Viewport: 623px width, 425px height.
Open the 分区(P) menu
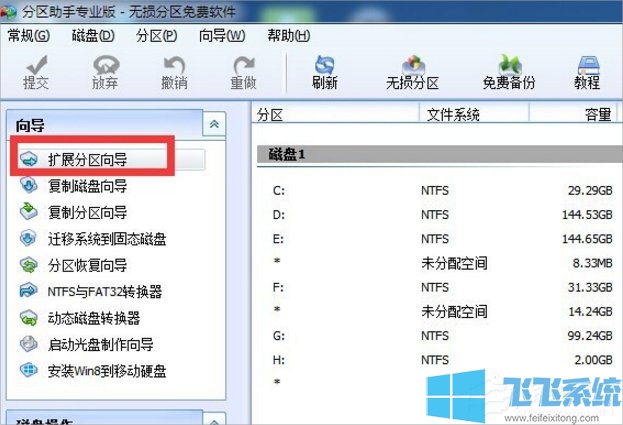156,36
